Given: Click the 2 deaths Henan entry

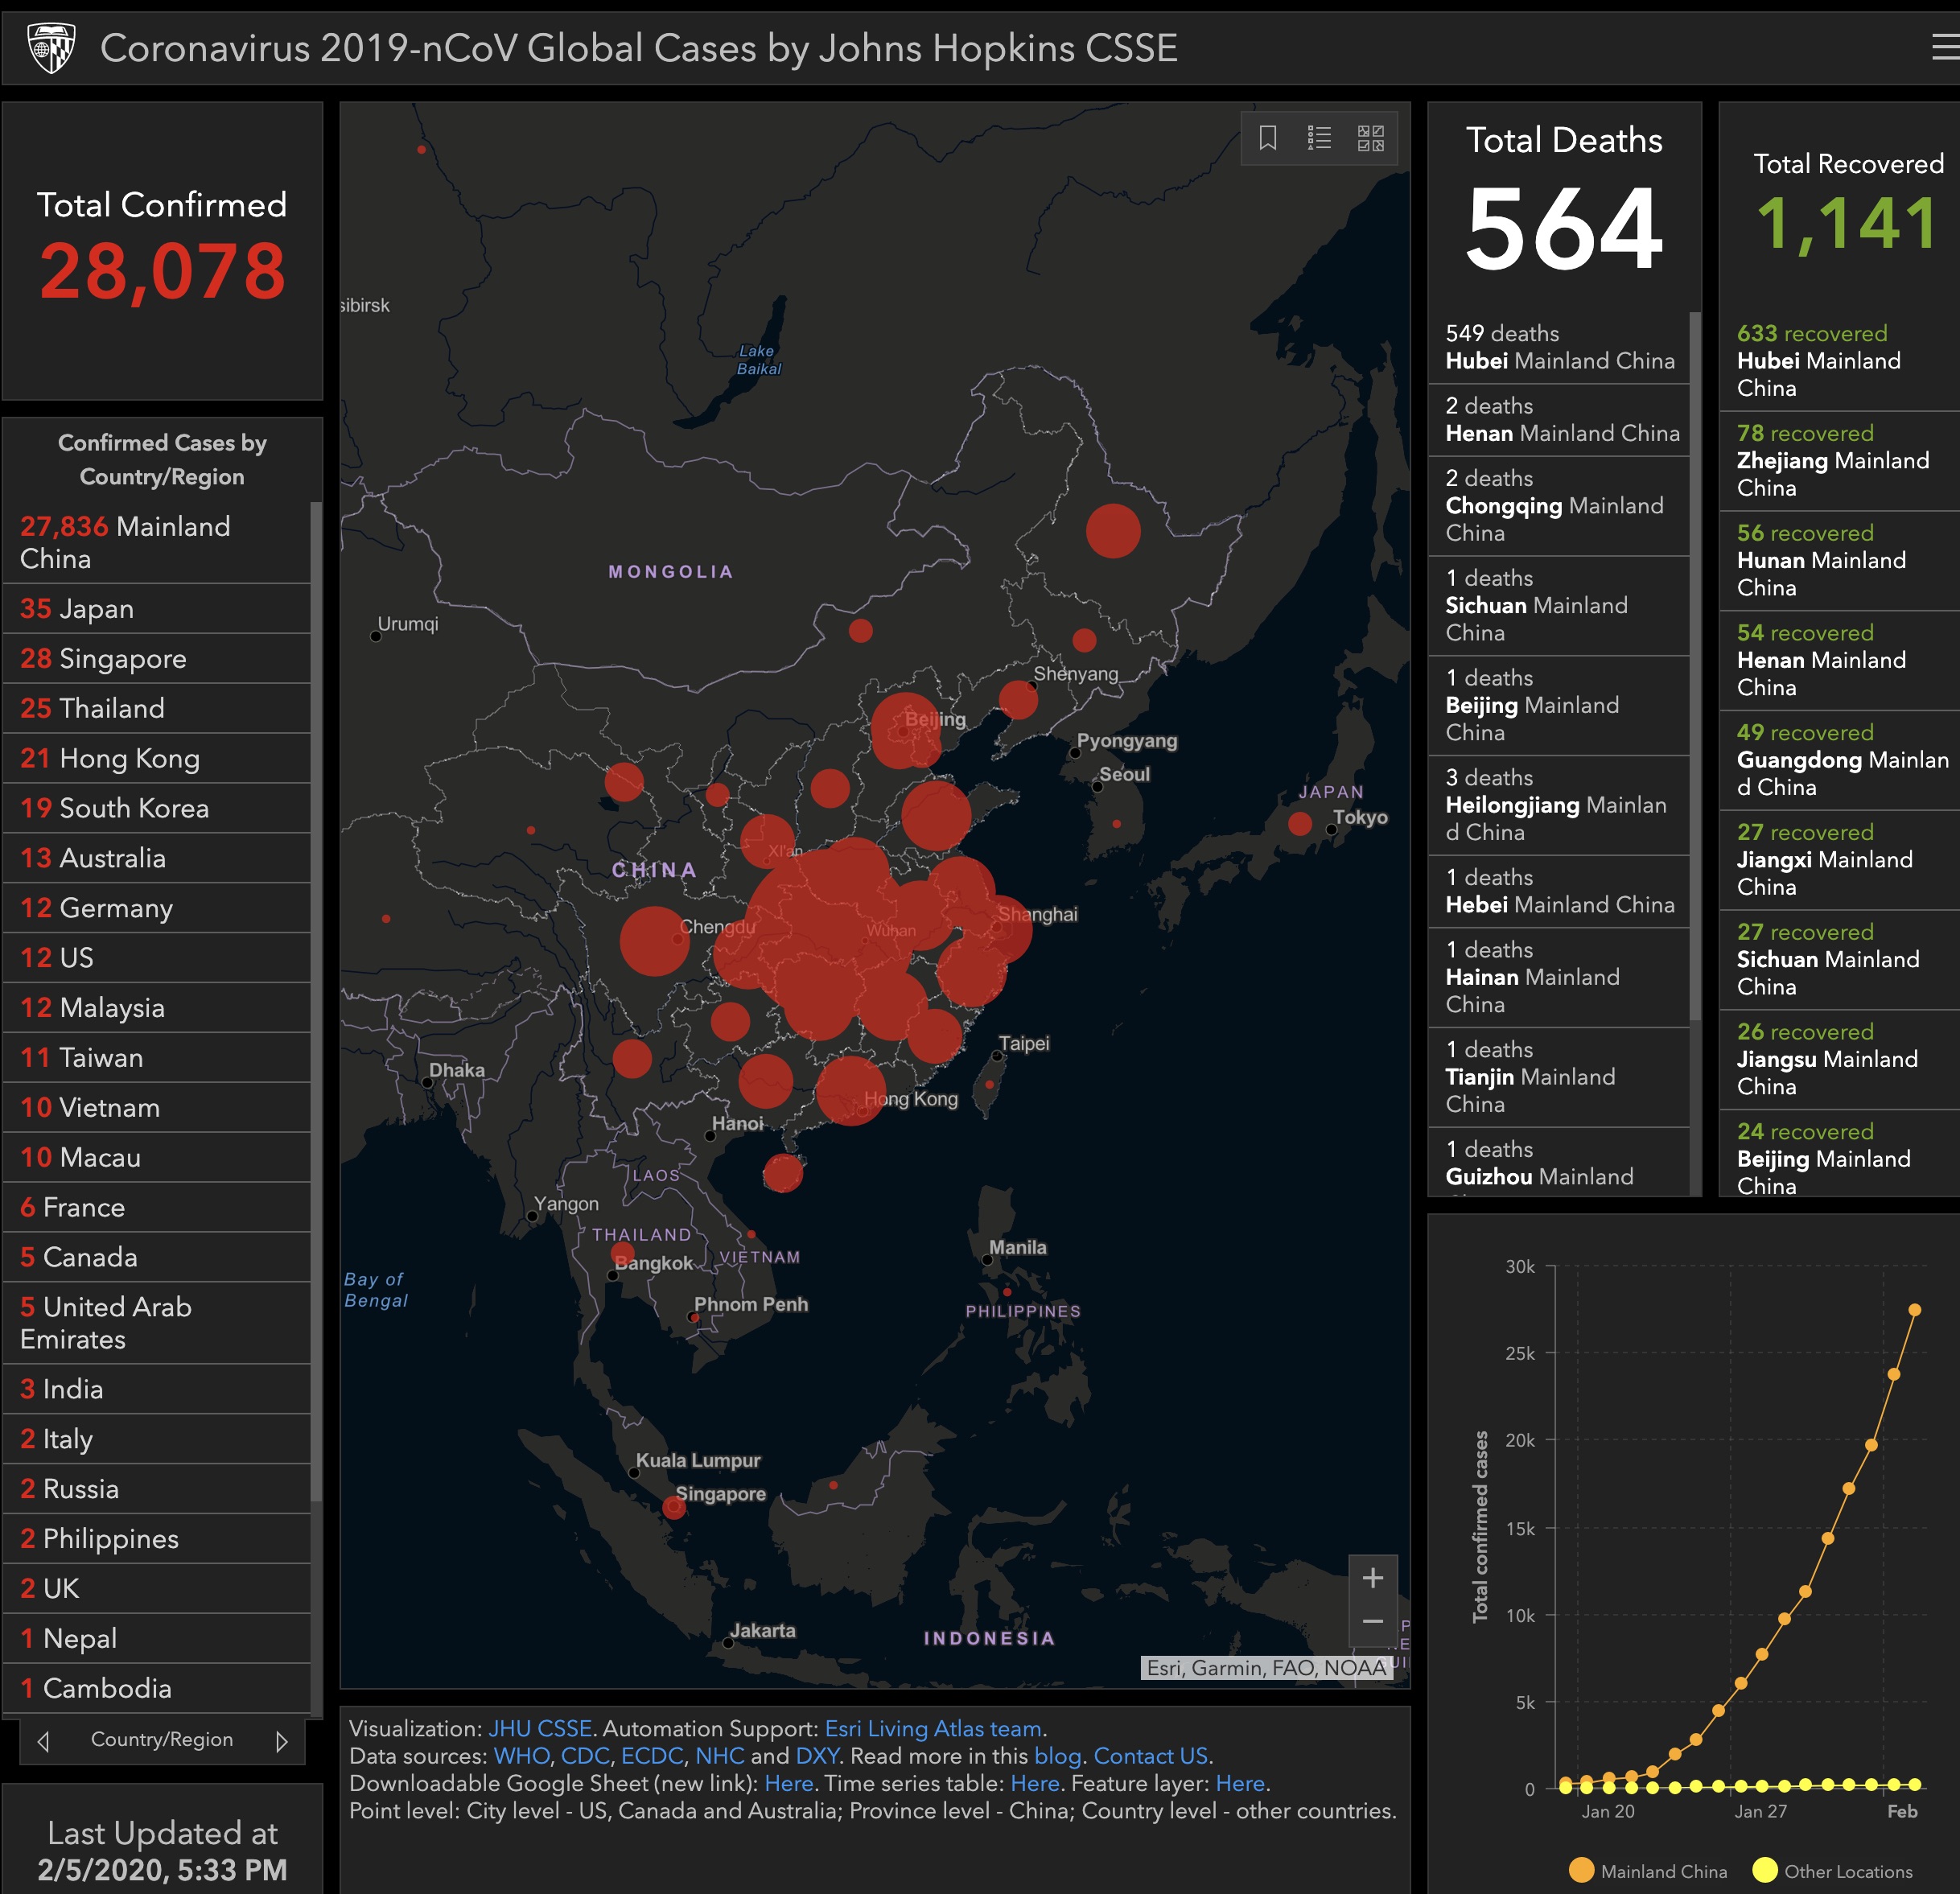Looking at the screenshot, I should point(1558,420).
